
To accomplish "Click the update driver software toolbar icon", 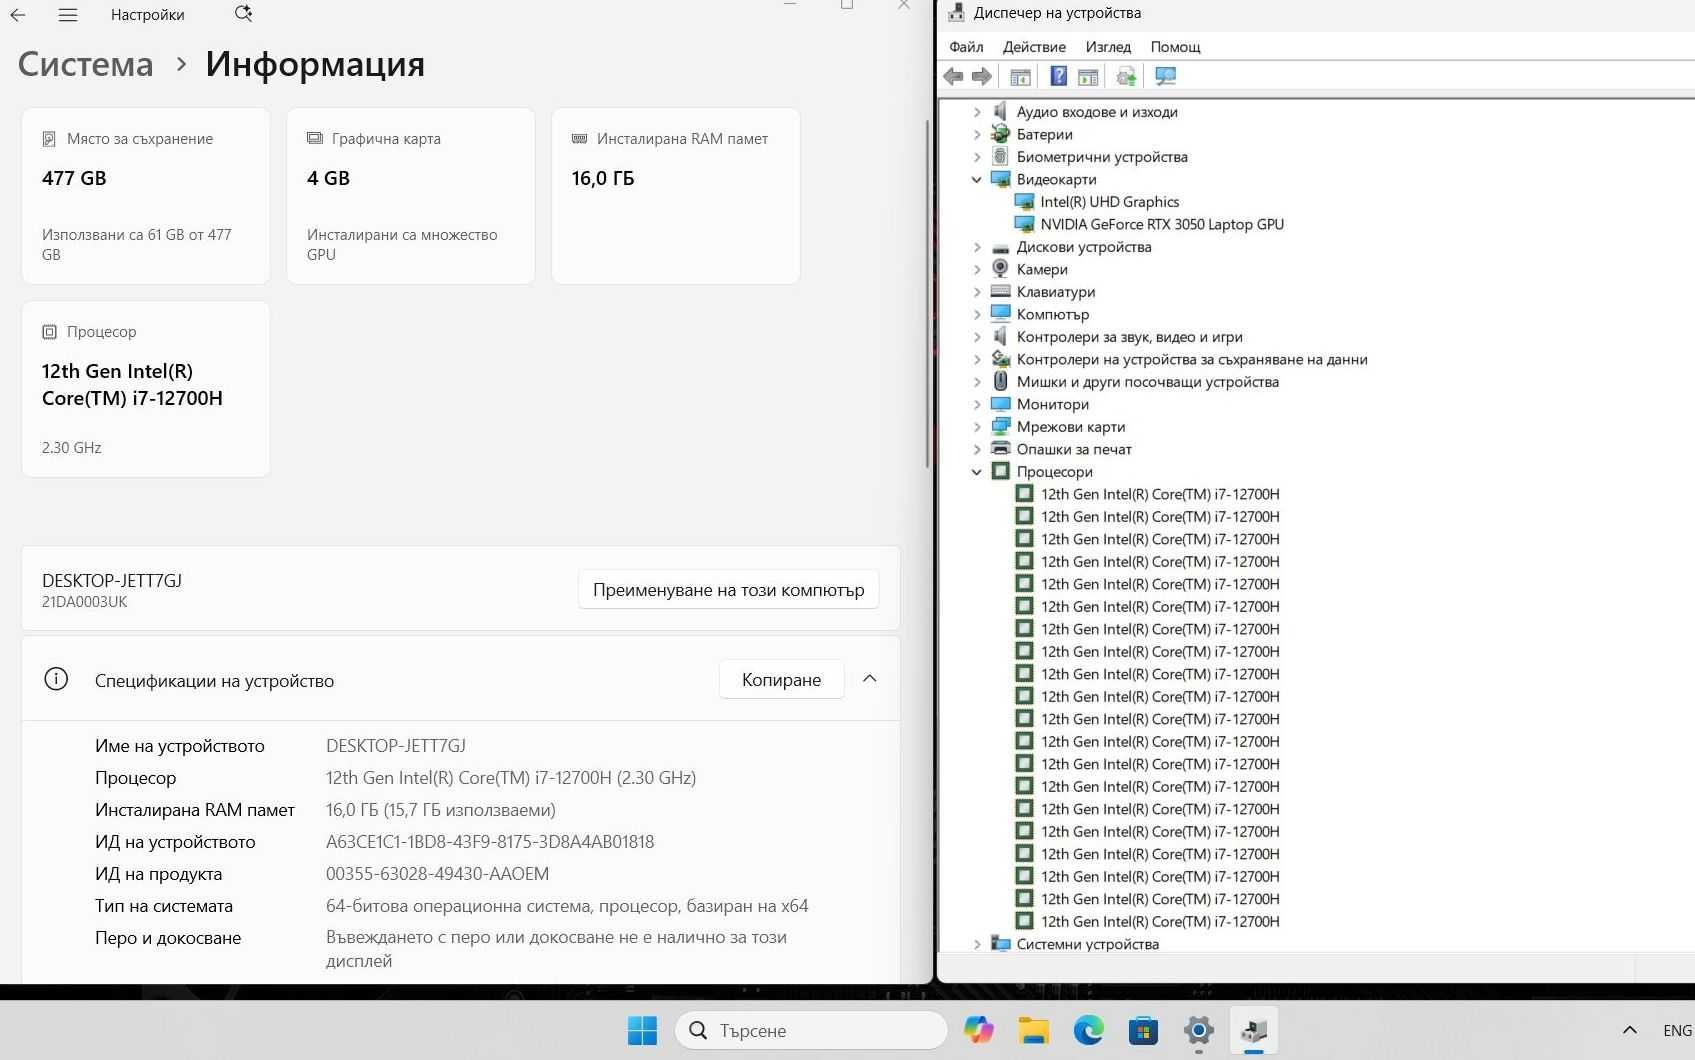I will pos(1126,76).
